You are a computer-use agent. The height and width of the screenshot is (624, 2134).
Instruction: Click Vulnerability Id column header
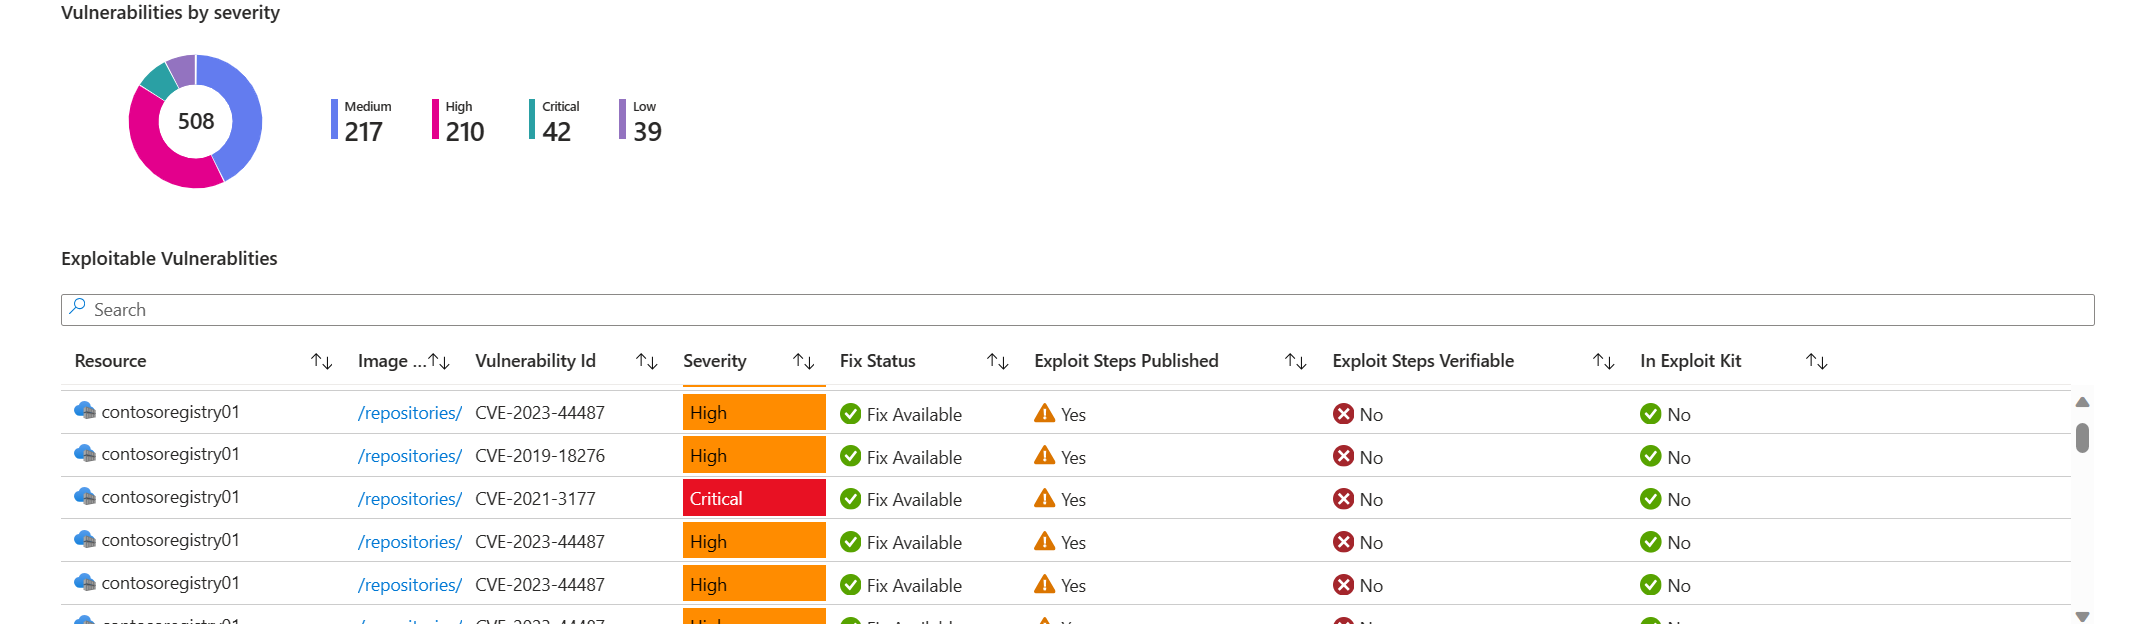535,361
